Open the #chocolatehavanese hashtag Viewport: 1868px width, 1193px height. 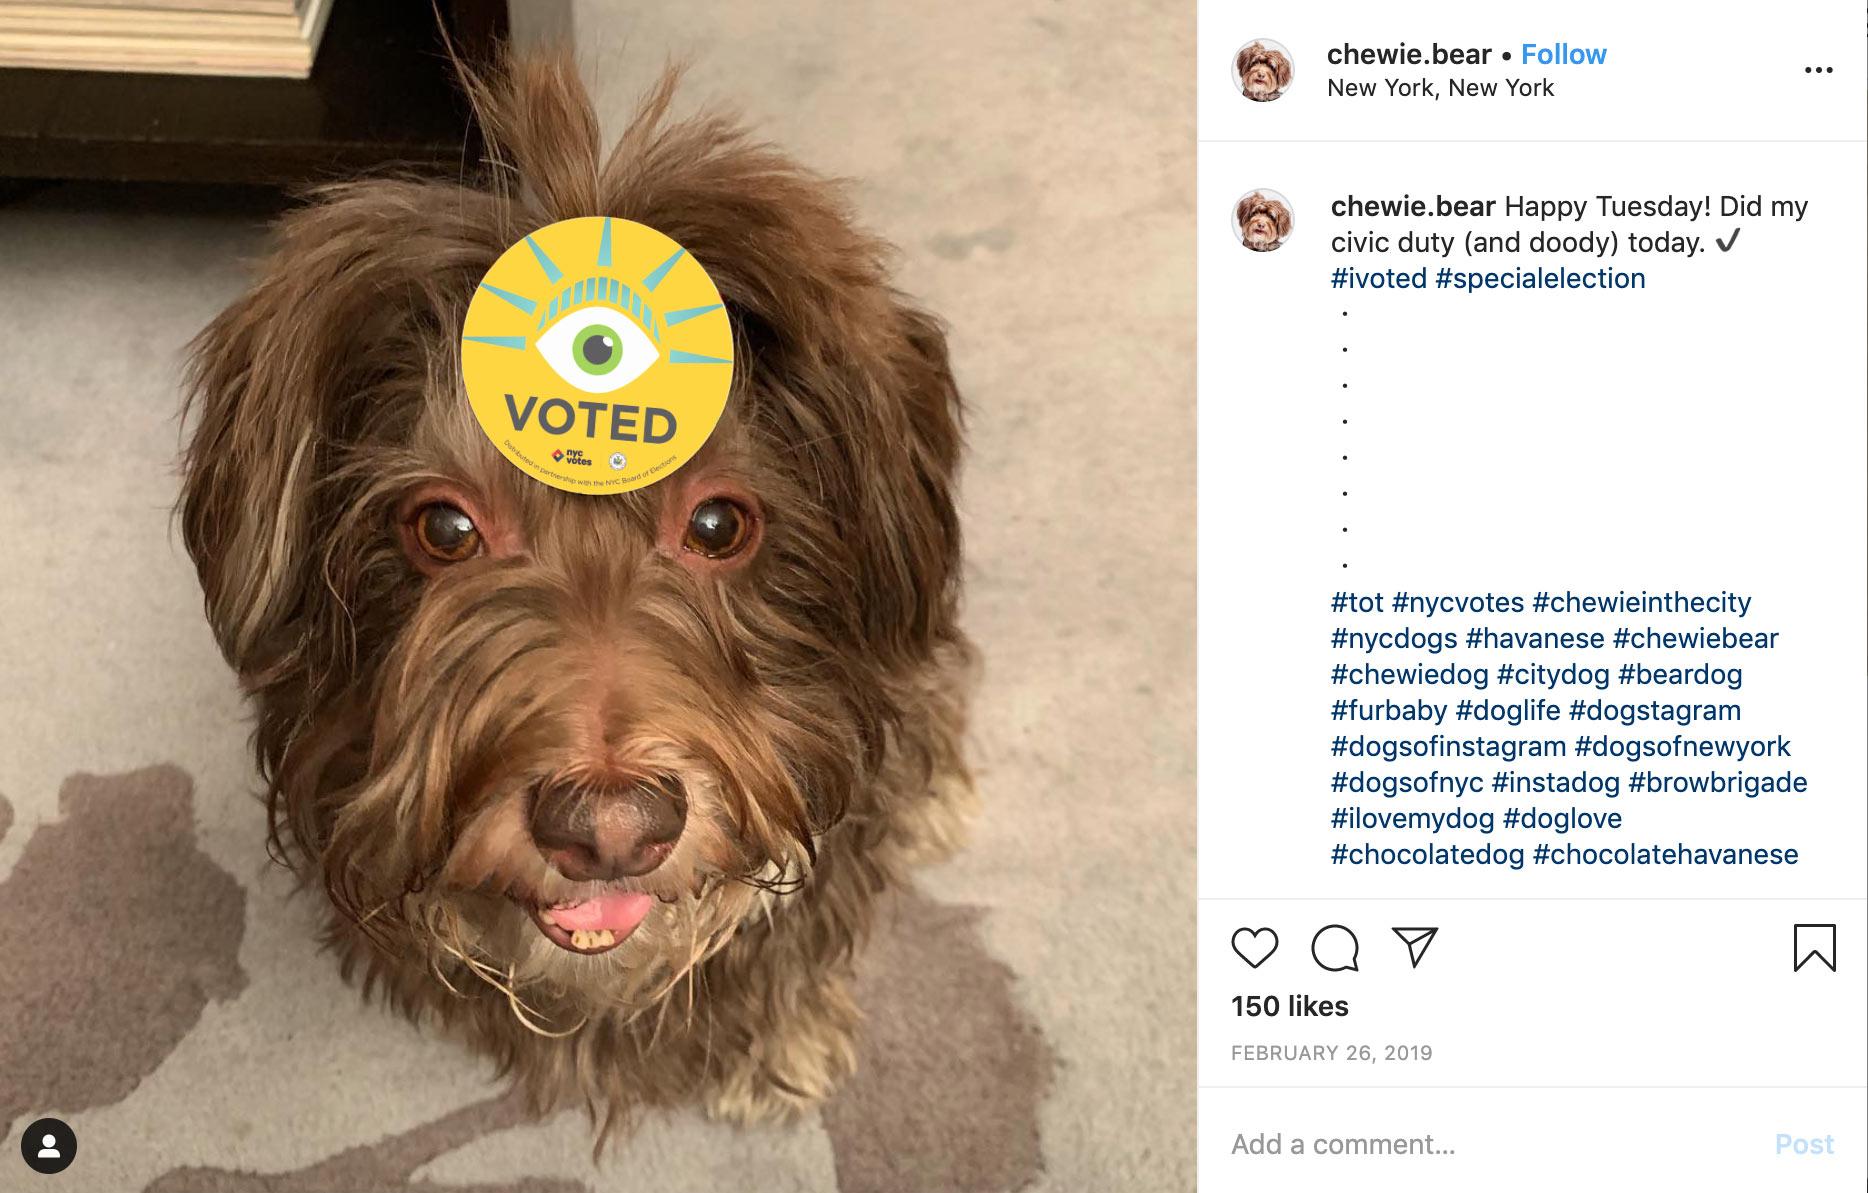(1665, 854)
